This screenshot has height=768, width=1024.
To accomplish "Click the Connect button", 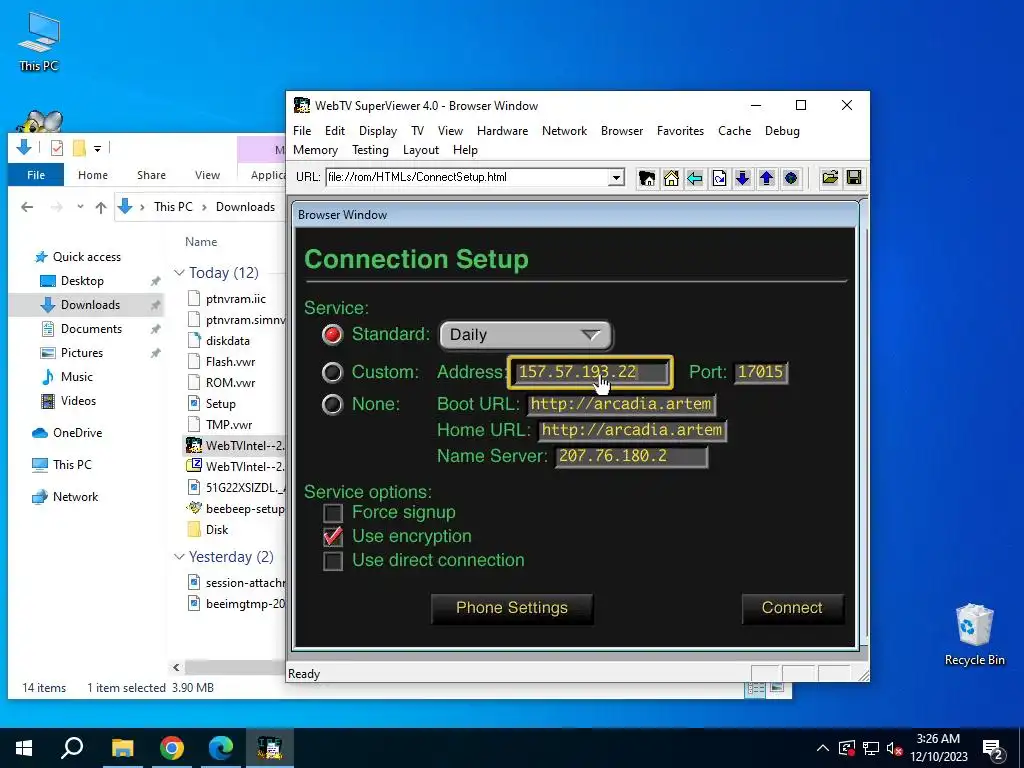I will click(792, 608).
